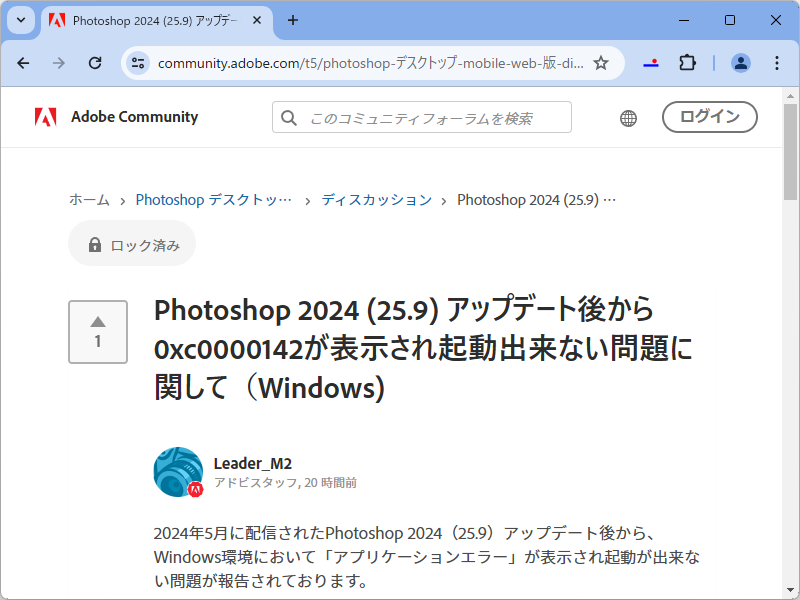Click the colored bookmark icon beside extensions

[651, 62]
